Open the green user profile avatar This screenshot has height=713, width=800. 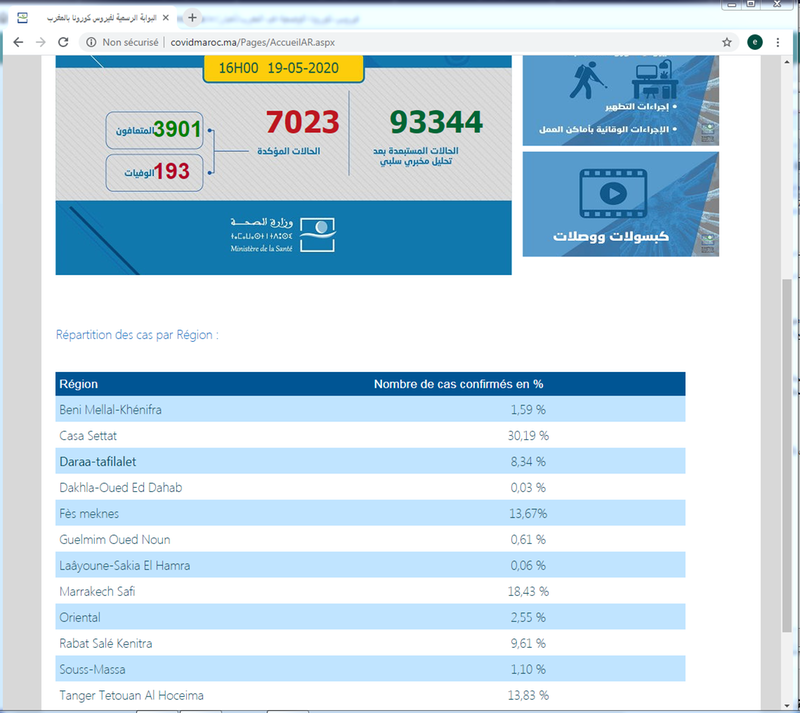(x=755, y=42)
